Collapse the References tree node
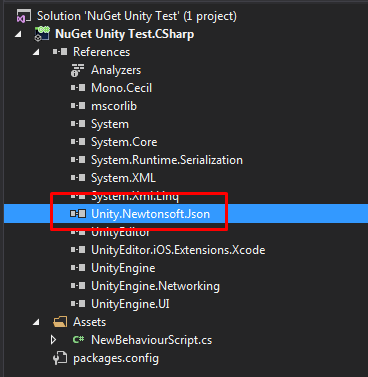This screenshot has height=377, width=368. (x=36, y=52)
